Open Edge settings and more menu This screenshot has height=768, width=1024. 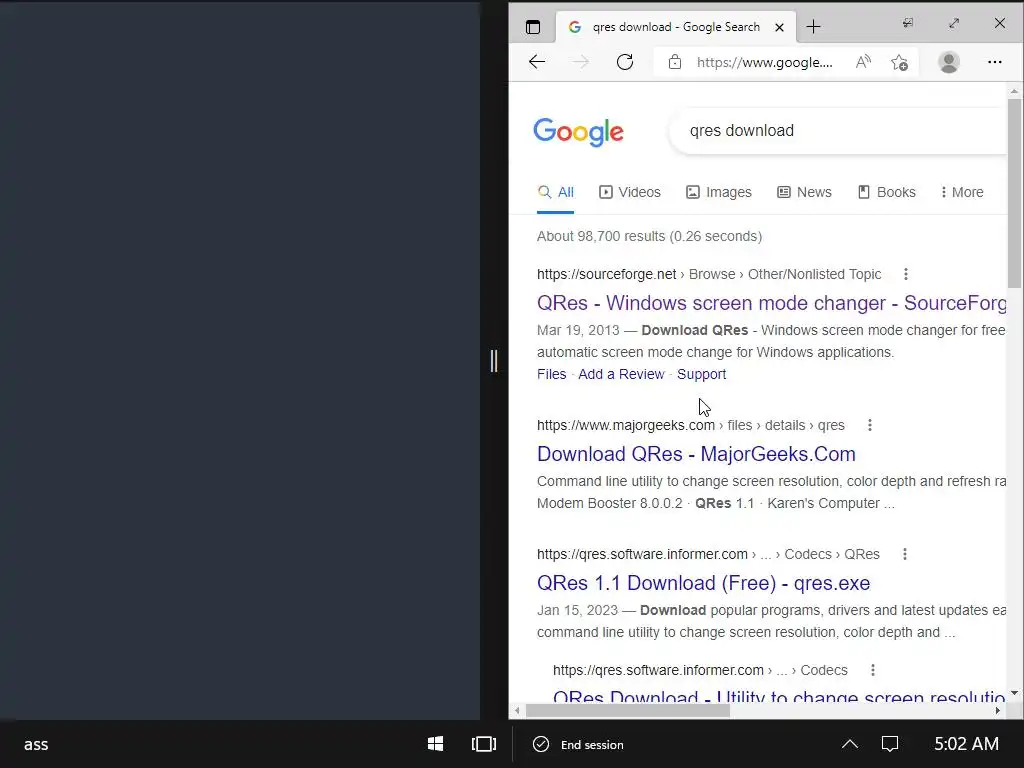coord(995,62)
